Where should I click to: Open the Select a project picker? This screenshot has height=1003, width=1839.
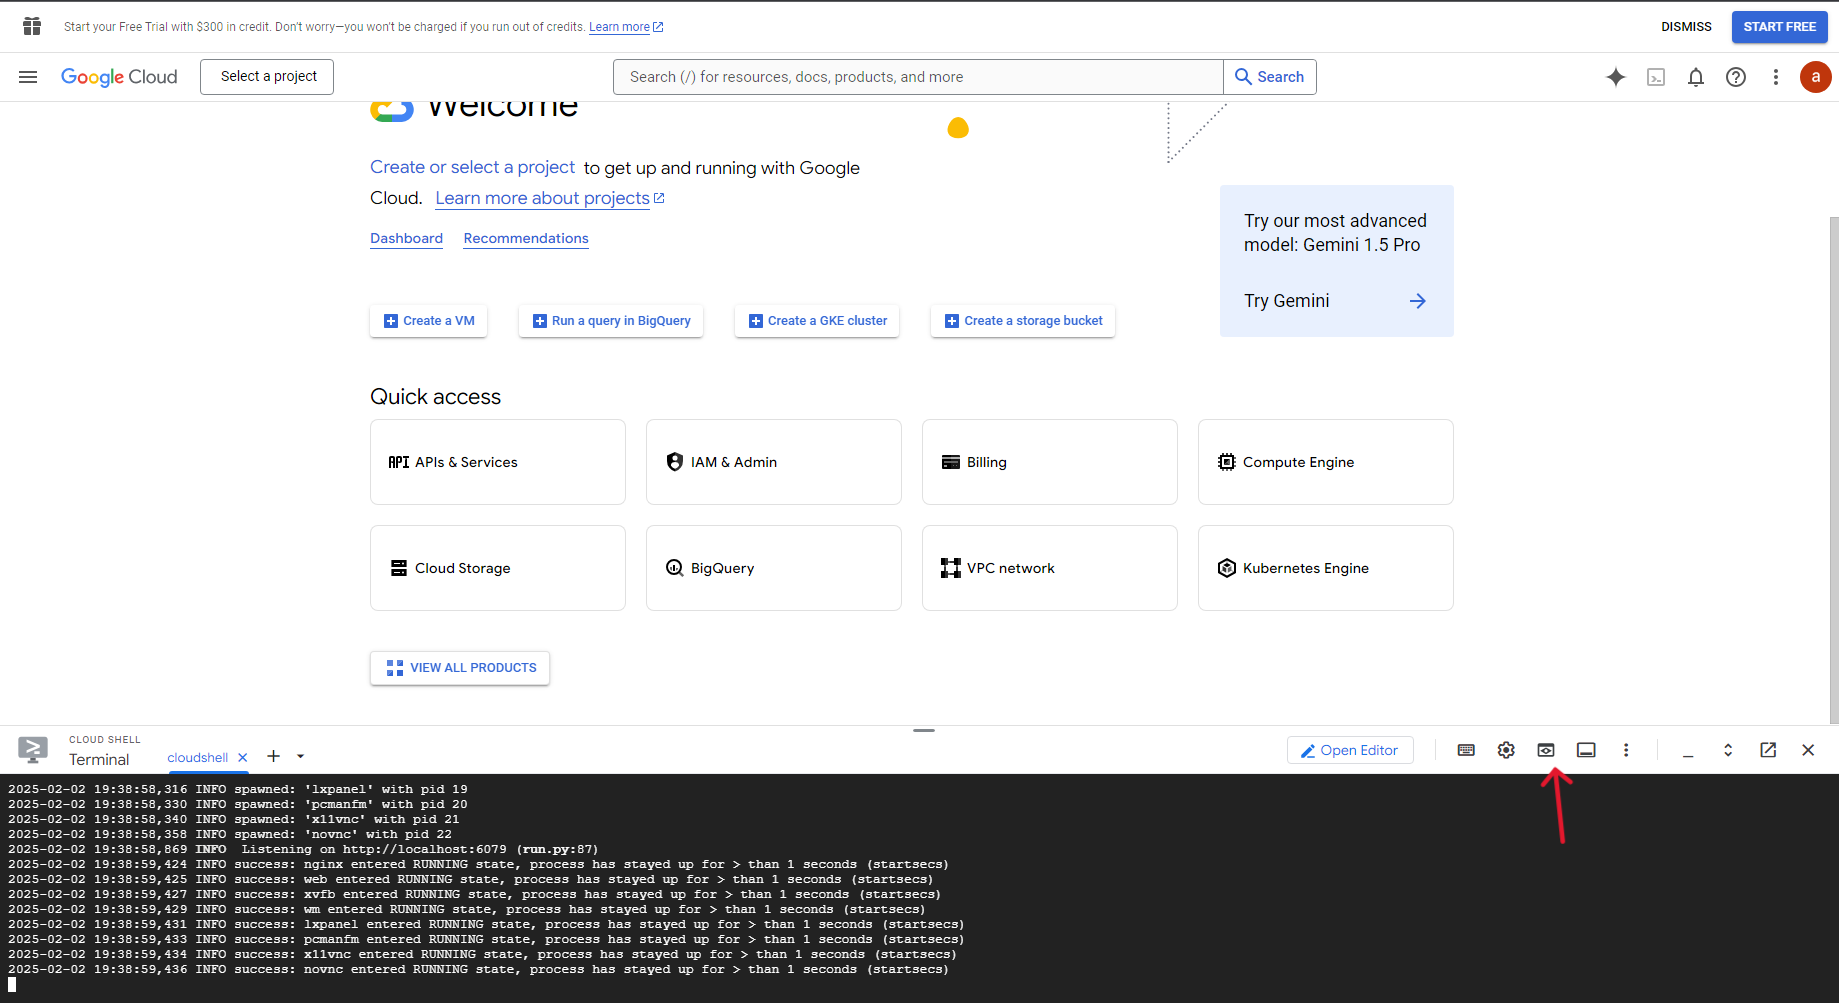point(267,77)
